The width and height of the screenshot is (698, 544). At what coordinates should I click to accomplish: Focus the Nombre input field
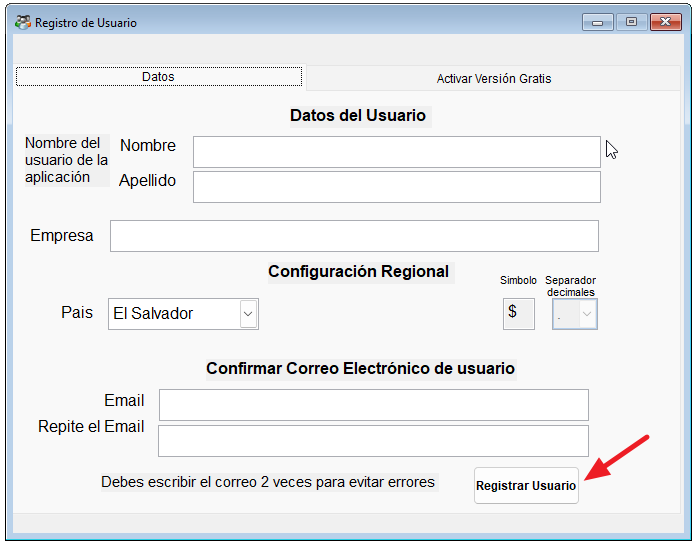397,152
